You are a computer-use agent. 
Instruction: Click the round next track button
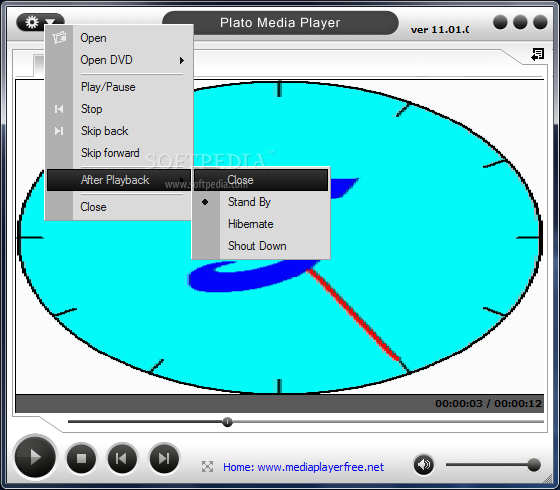click(x=164, y=458)
